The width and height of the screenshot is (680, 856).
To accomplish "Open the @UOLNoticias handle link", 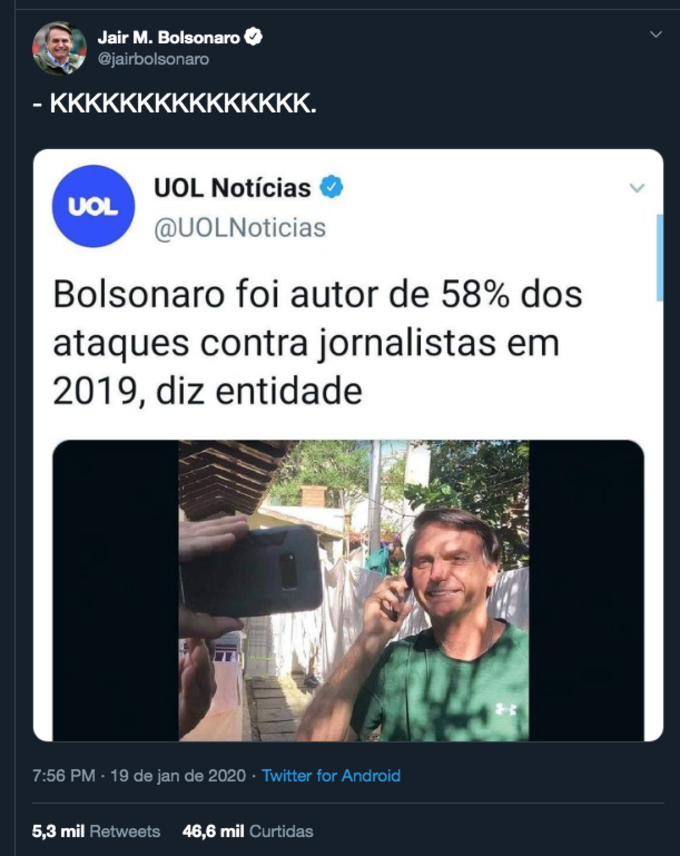I will click(x=240, y=228).
